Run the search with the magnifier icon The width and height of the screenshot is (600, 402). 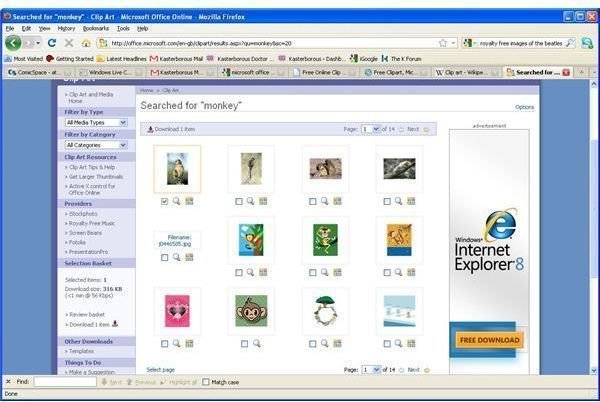click(x=569, y=43)
